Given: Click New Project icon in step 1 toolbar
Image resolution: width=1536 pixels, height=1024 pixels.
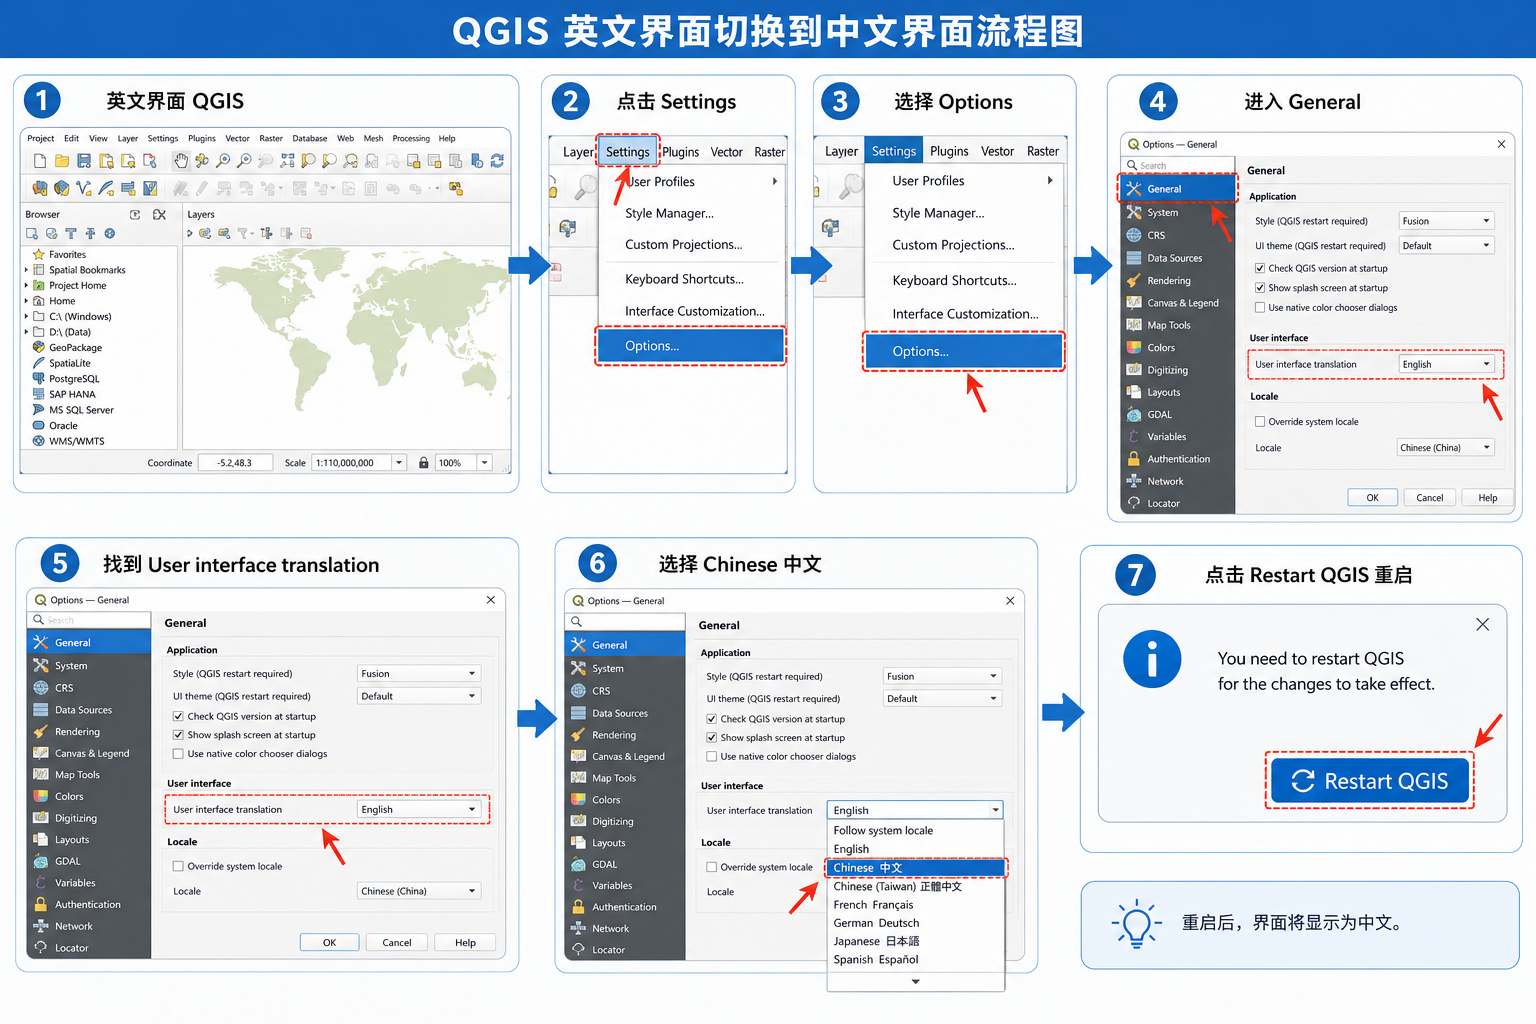Looking at the screenshot, I should [40, 161].
